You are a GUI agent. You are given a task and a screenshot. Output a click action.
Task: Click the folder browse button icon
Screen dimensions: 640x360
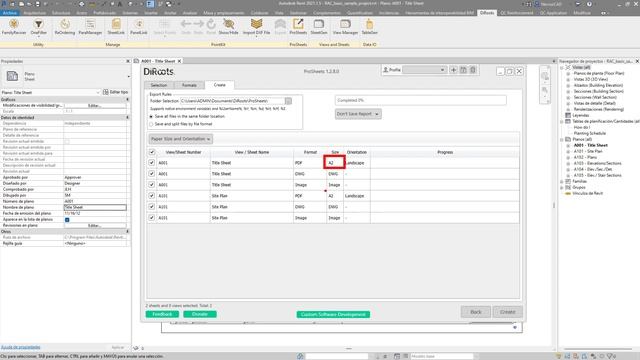tap(288, 101)
